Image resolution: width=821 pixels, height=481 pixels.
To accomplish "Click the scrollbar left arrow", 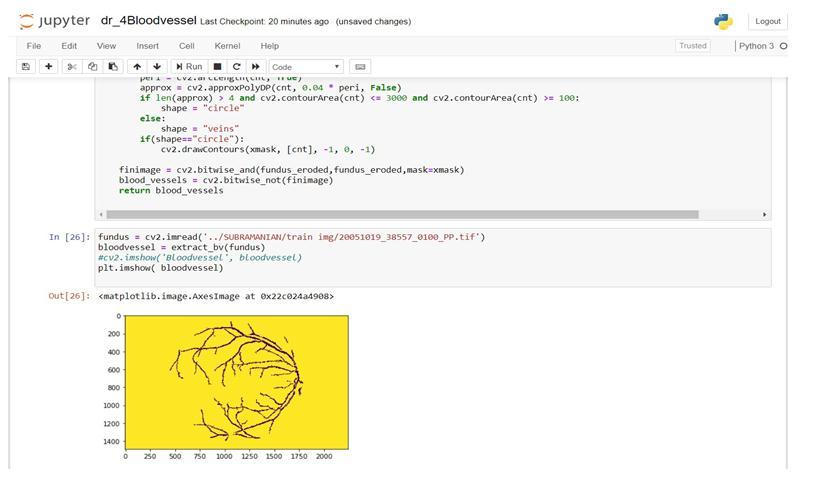I will pyautogui.click(x=101, y=215).
